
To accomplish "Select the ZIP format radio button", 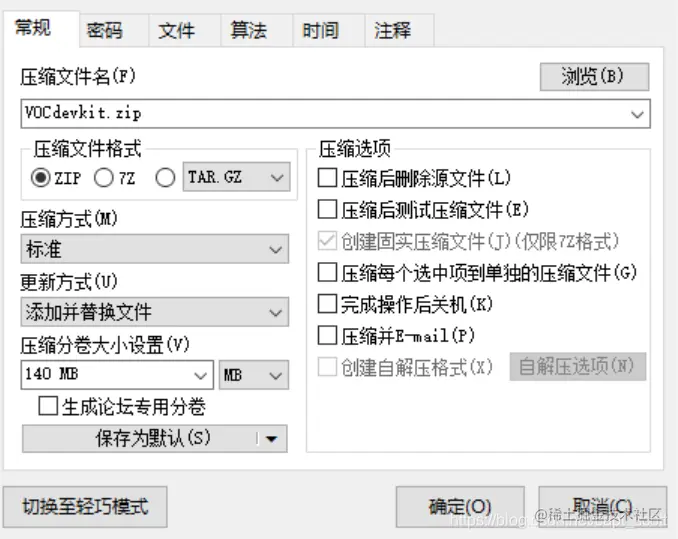I will [x=41, y=178].
